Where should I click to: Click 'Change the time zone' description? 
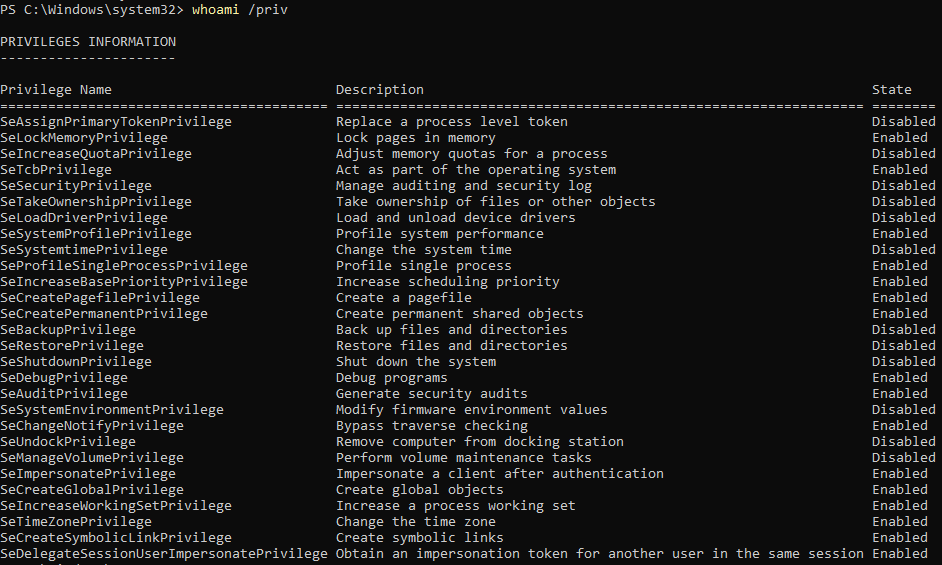coord(416,522)
